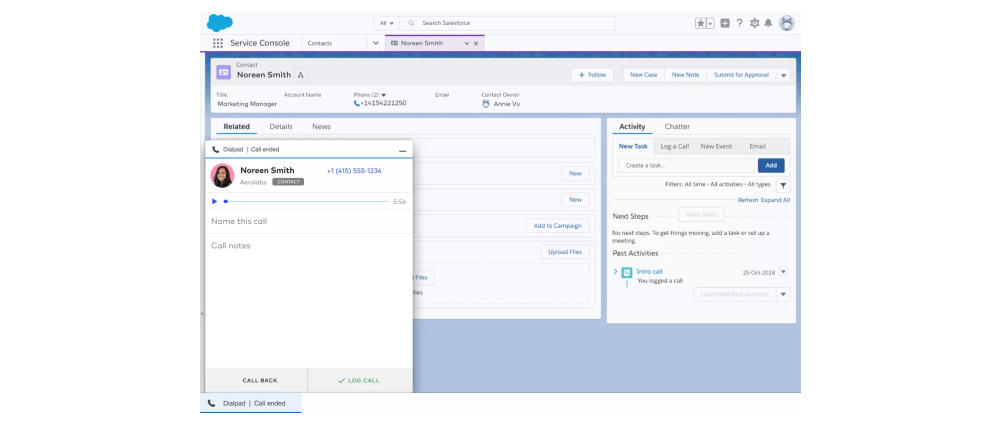Image resolution: width=1001 pixels, height=426 pixels.
Task: Click the Favorites star icon
Action: click(x=701, y=23)
